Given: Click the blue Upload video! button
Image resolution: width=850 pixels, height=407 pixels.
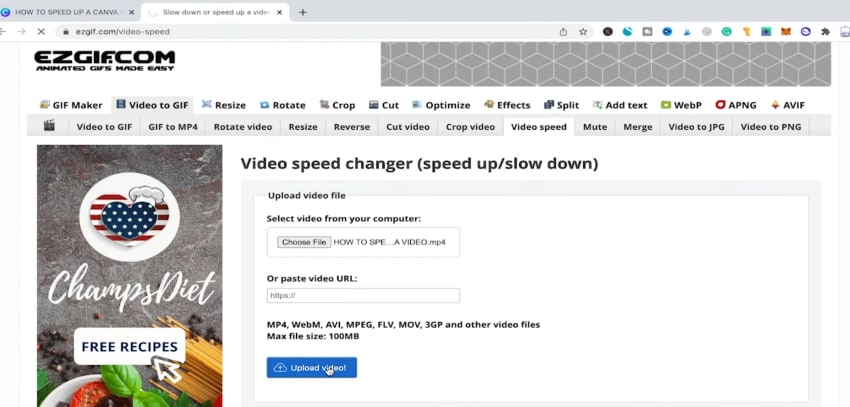Looking at the screenshot, I should [x=312, y=367].
